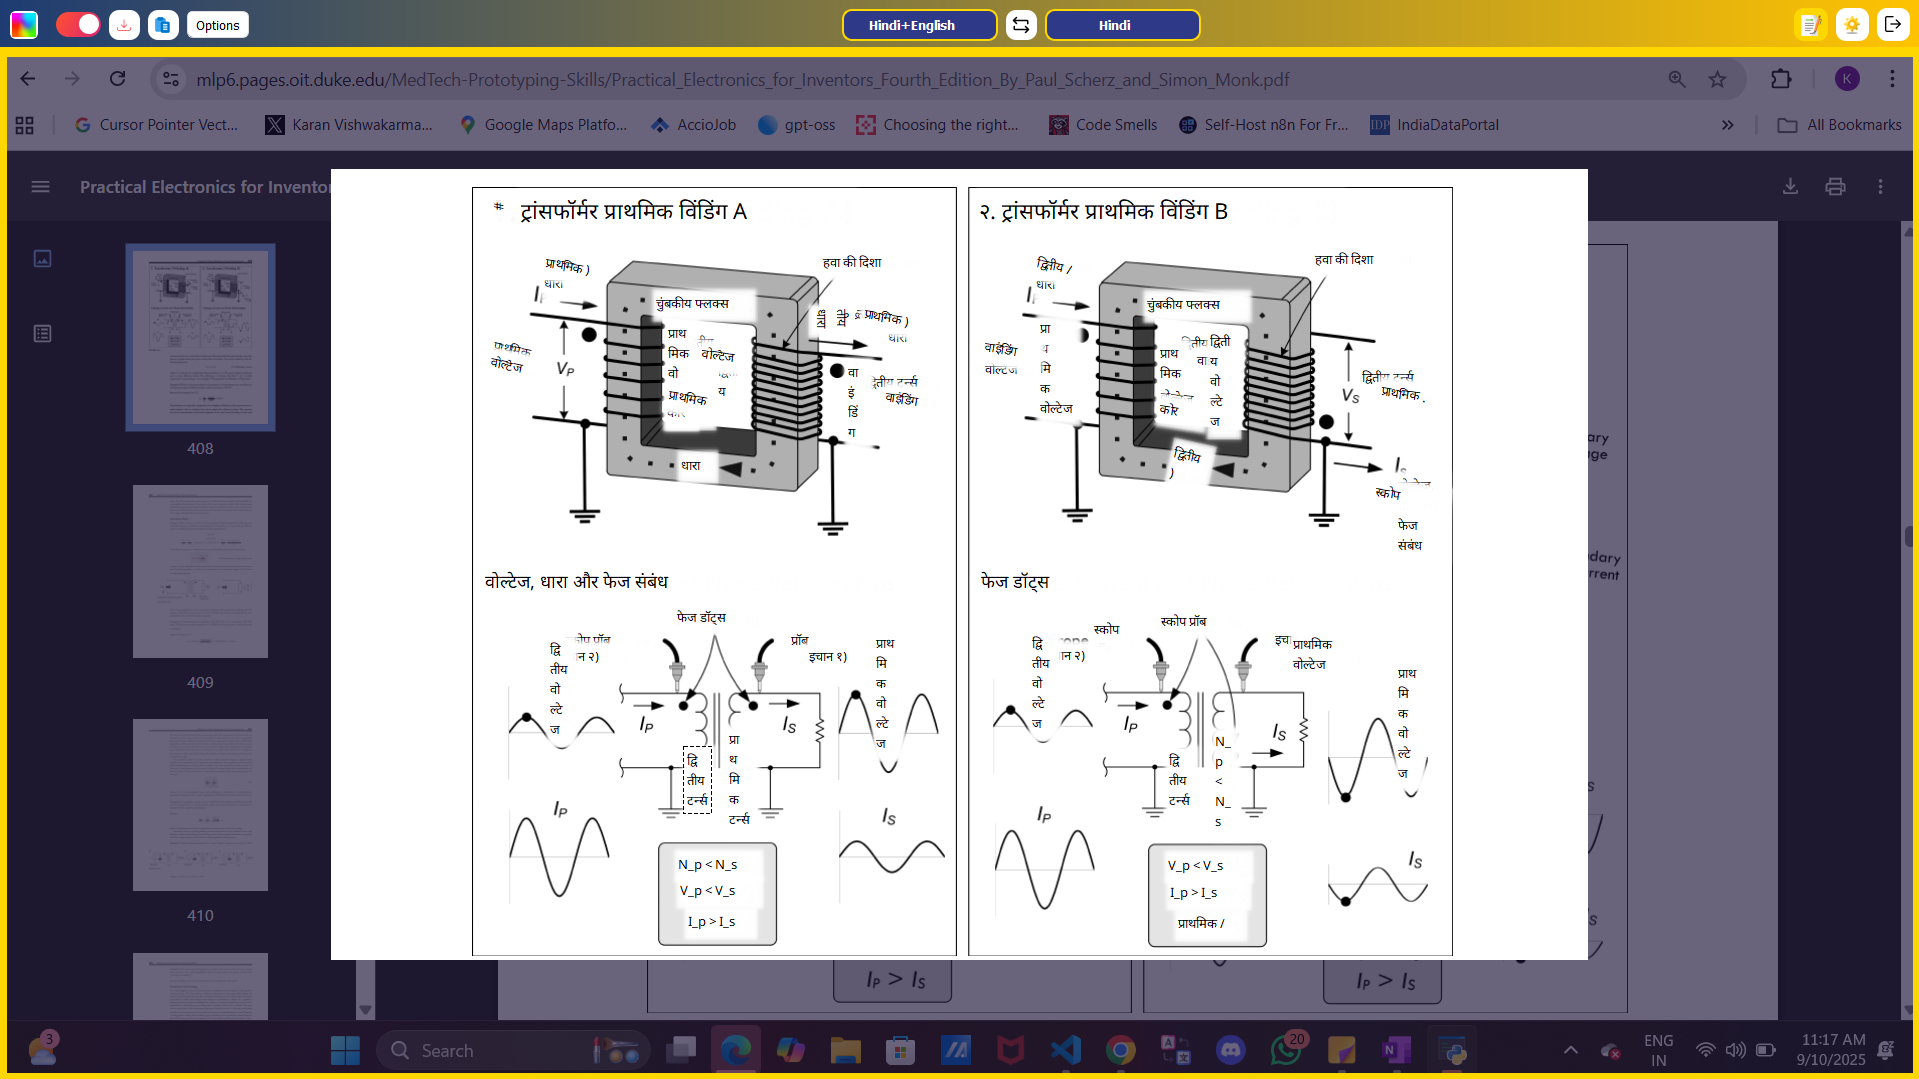Open WhatsApp from taskbar

point(1286,1050)
